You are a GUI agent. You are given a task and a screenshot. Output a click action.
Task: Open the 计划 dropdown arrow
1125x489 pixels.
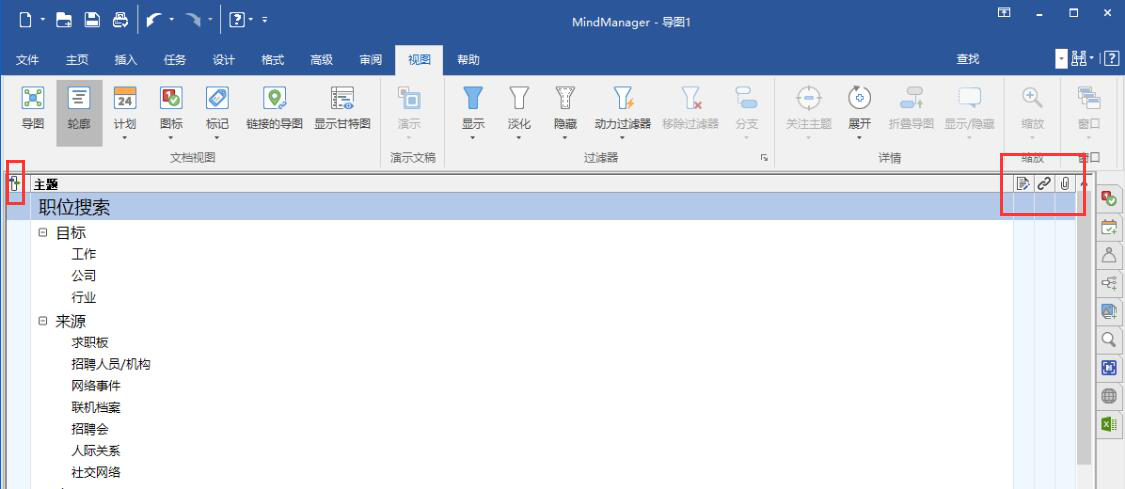tap(125, 138)
